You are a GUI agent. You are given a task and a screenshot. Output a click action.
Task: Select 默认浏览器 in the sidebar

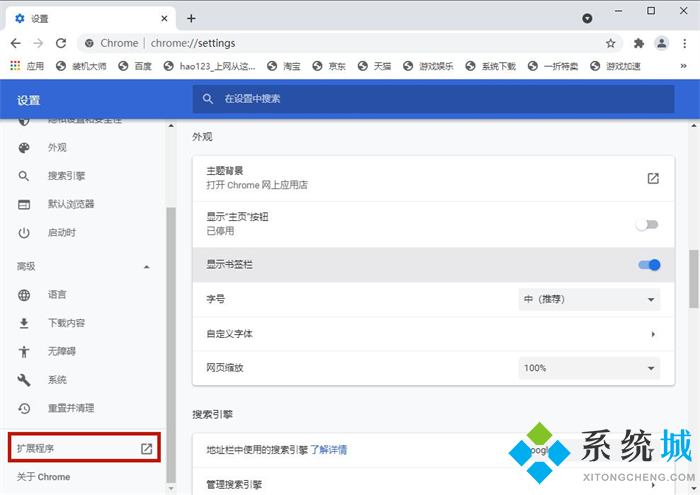(71, 204)
